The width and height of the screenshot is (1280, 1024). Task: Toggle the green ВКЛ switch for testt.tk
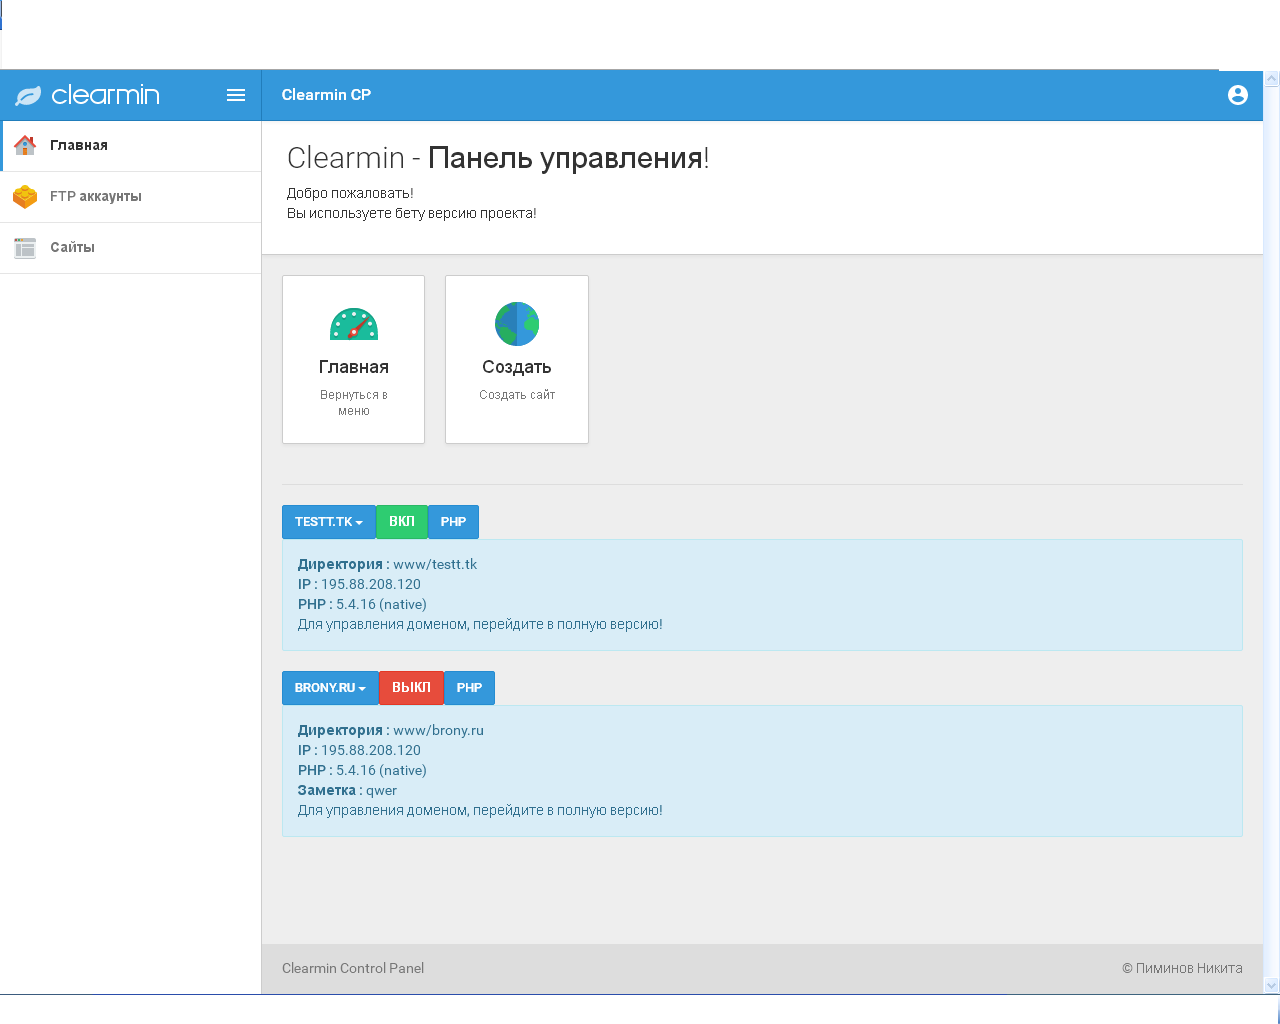[401, 522]
